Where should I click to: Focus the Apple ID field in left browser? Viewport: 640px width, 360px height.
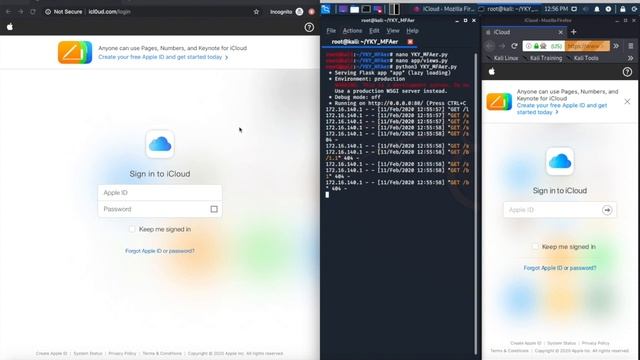point(160,193)
